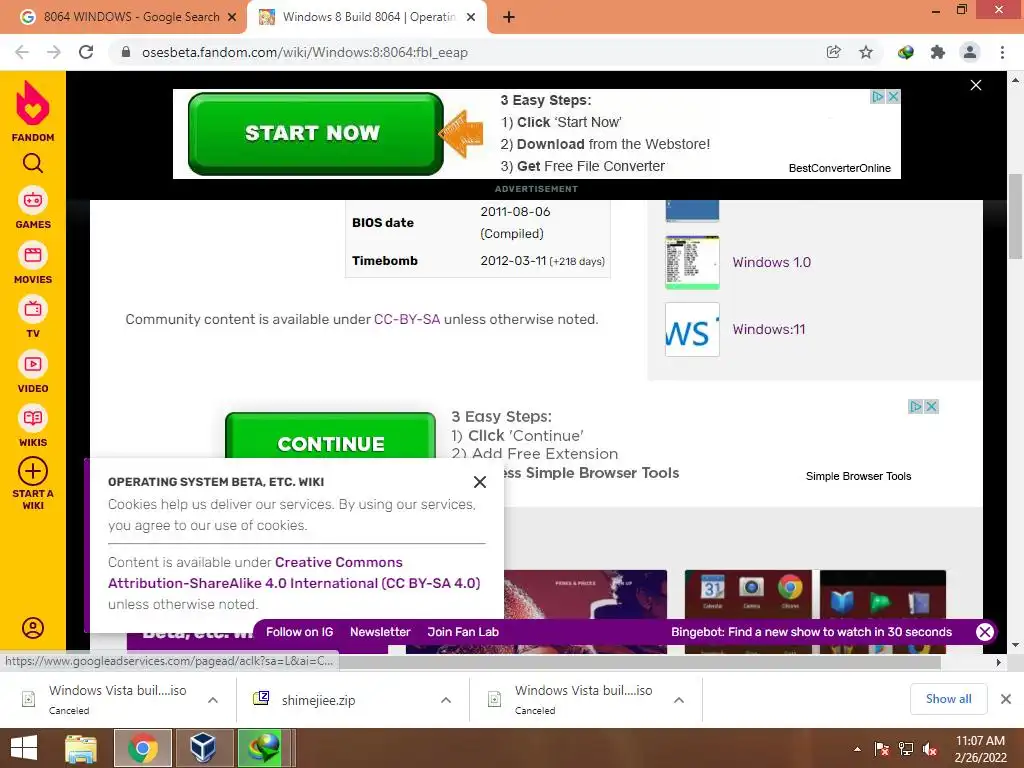Expand options for shimejiee.zip download
Screen dimensions: 1024x768
point(446,700)
